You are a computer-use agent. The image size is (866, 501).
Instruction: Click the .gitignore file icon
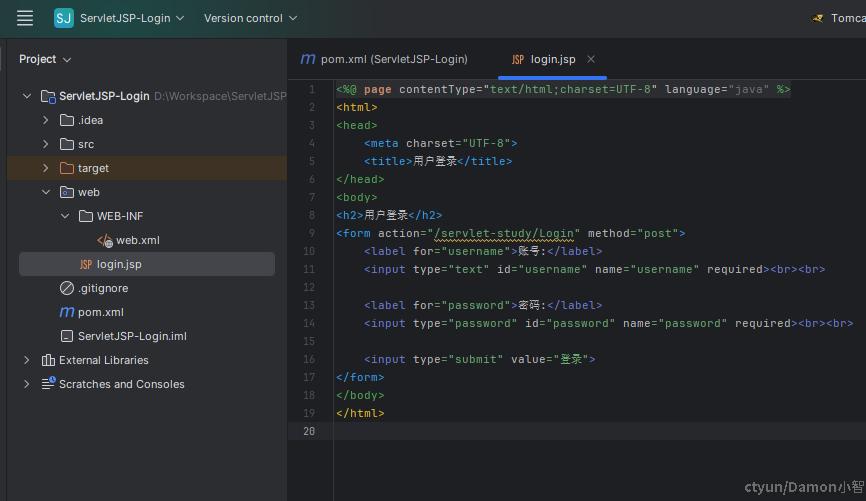tap(67, 288)
